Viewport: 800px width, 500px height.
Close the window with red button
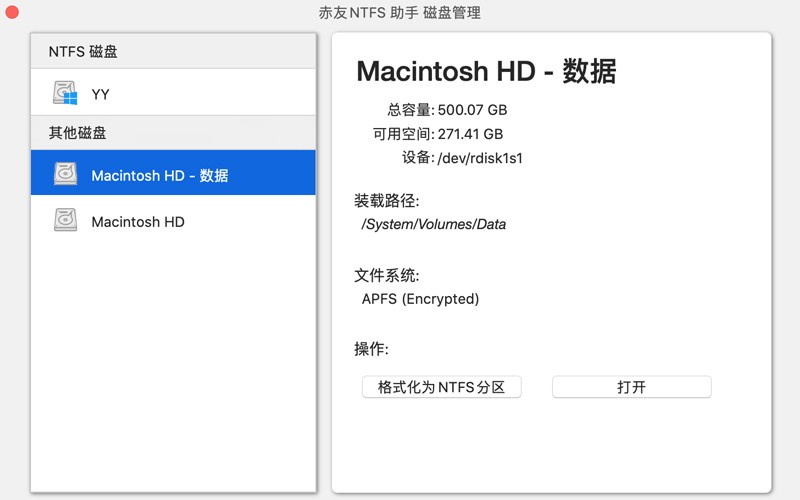(12, 12)
